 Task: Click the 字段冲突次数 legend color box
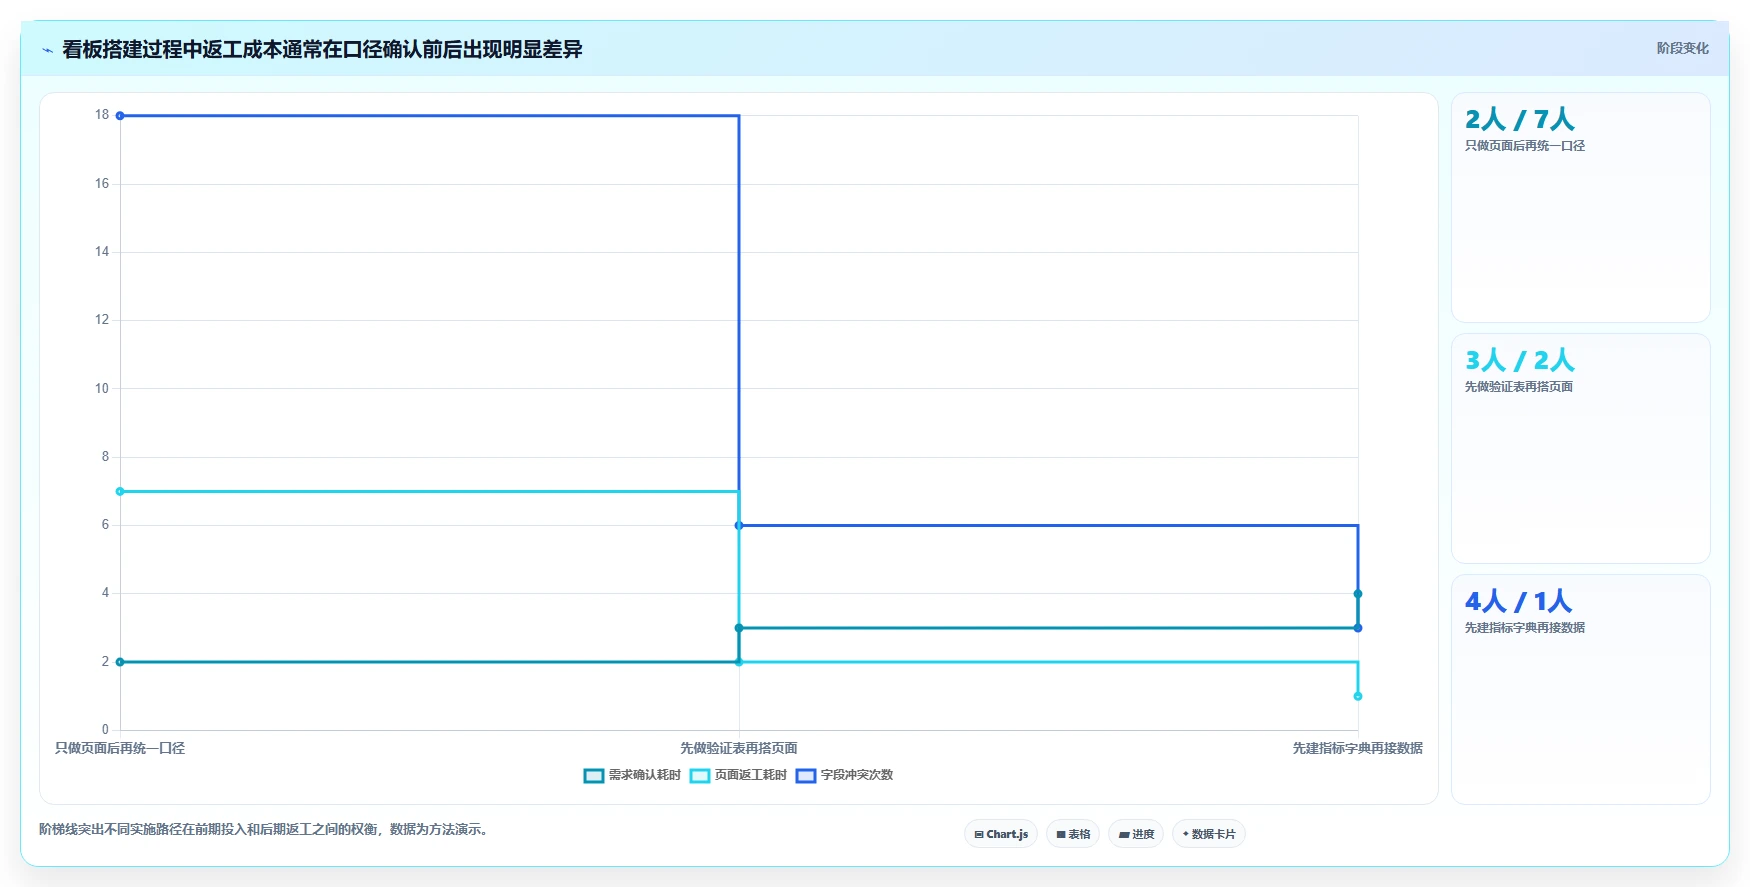(x=806, y=775)
